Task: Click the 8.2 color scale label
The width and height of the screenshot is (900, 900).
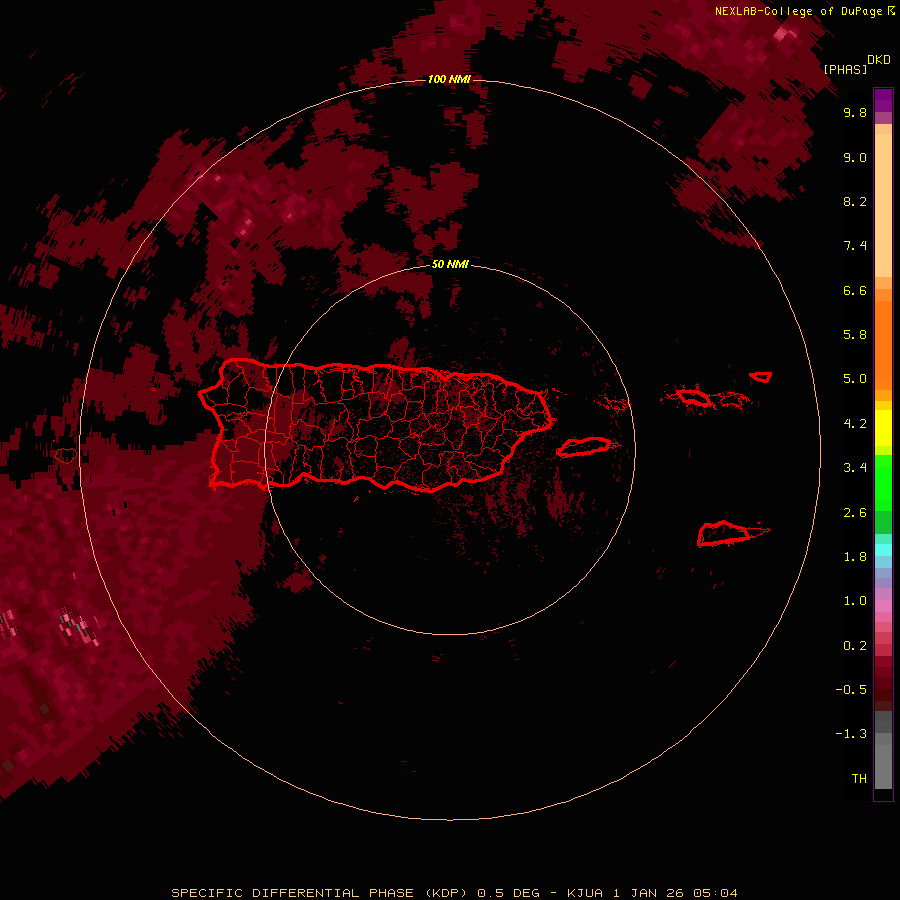Action: click(855, 201)
